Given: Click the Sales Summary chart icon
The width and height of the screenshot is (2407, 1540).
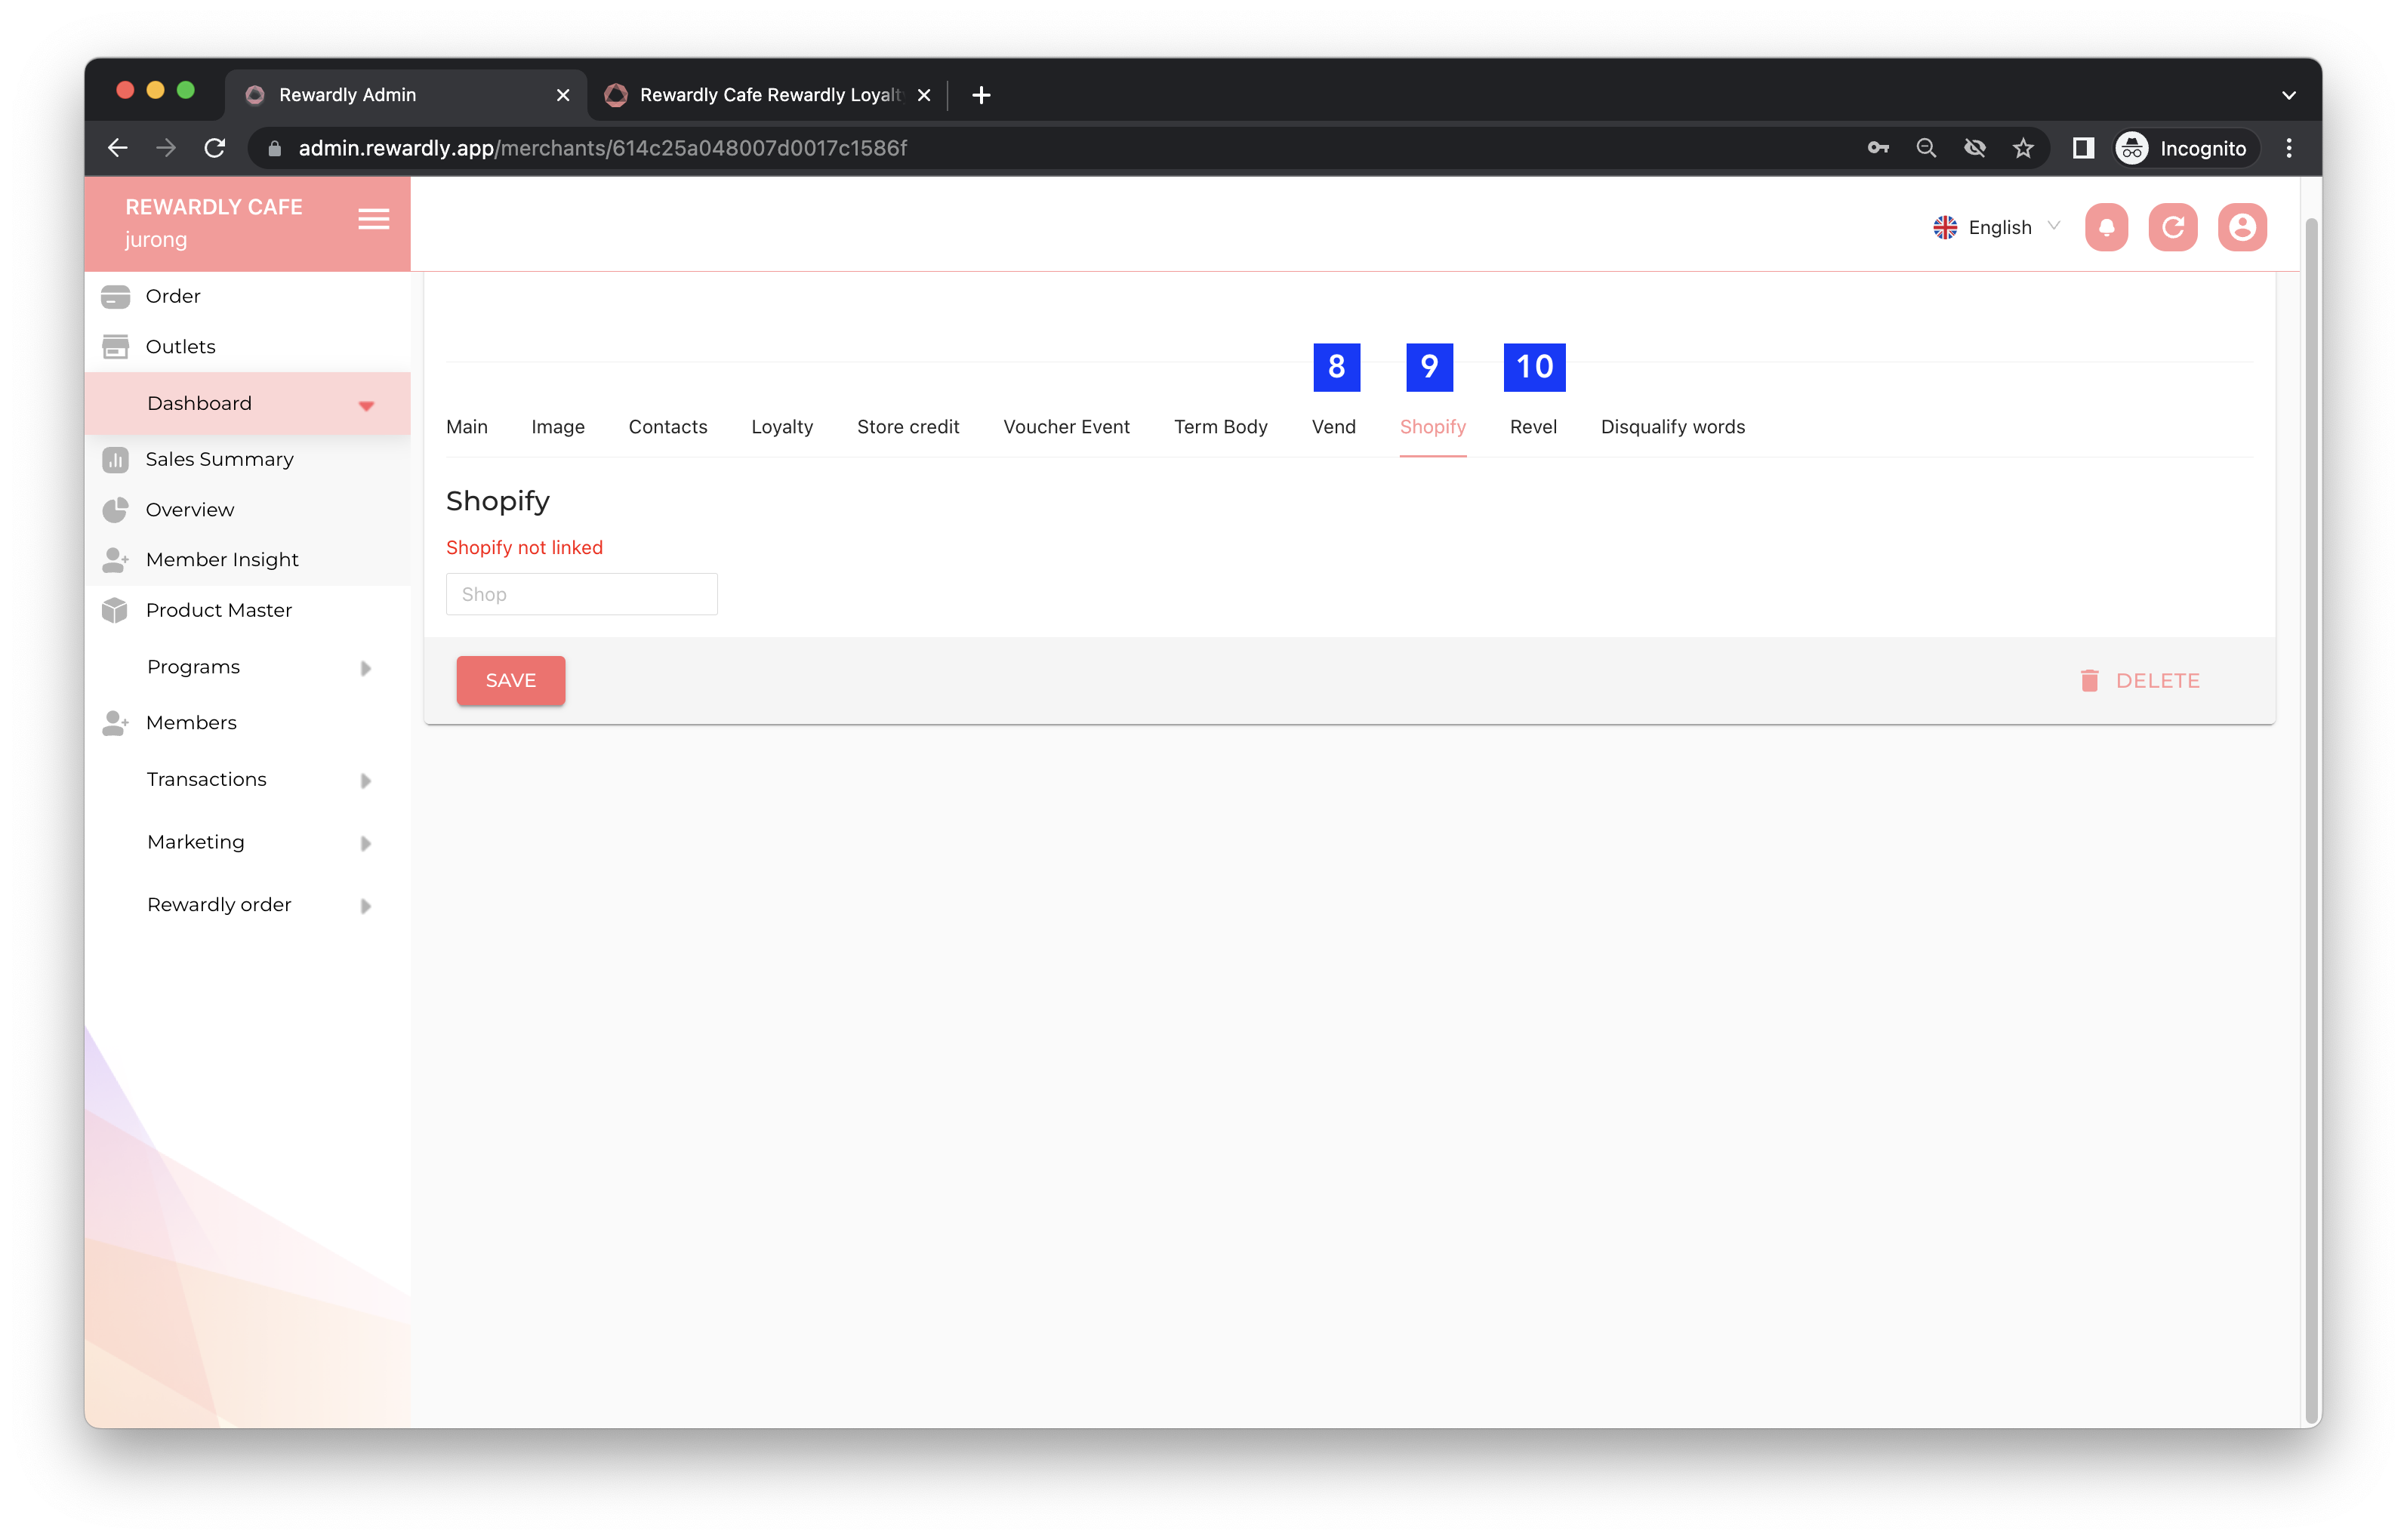Looking at the screenshot, I should coord(115,460).
